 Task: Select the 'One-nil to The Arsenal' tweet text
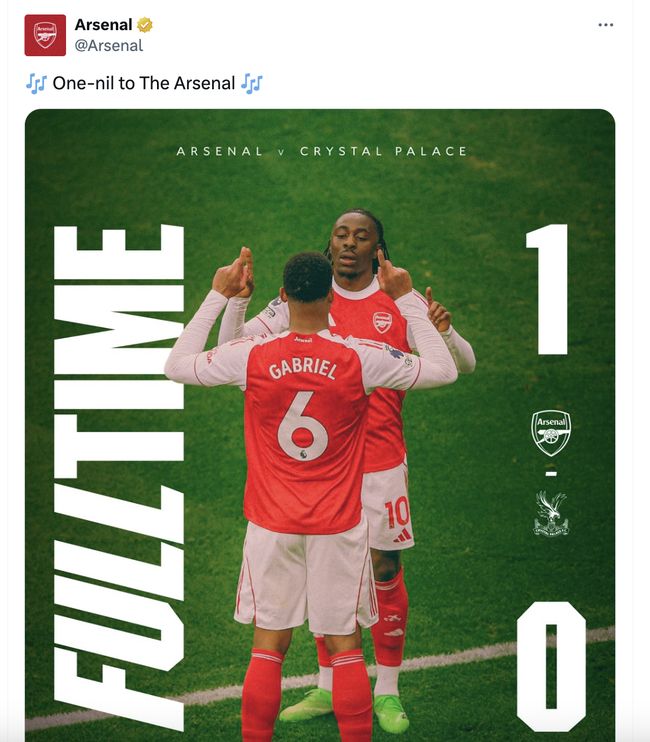coord(143,84)
